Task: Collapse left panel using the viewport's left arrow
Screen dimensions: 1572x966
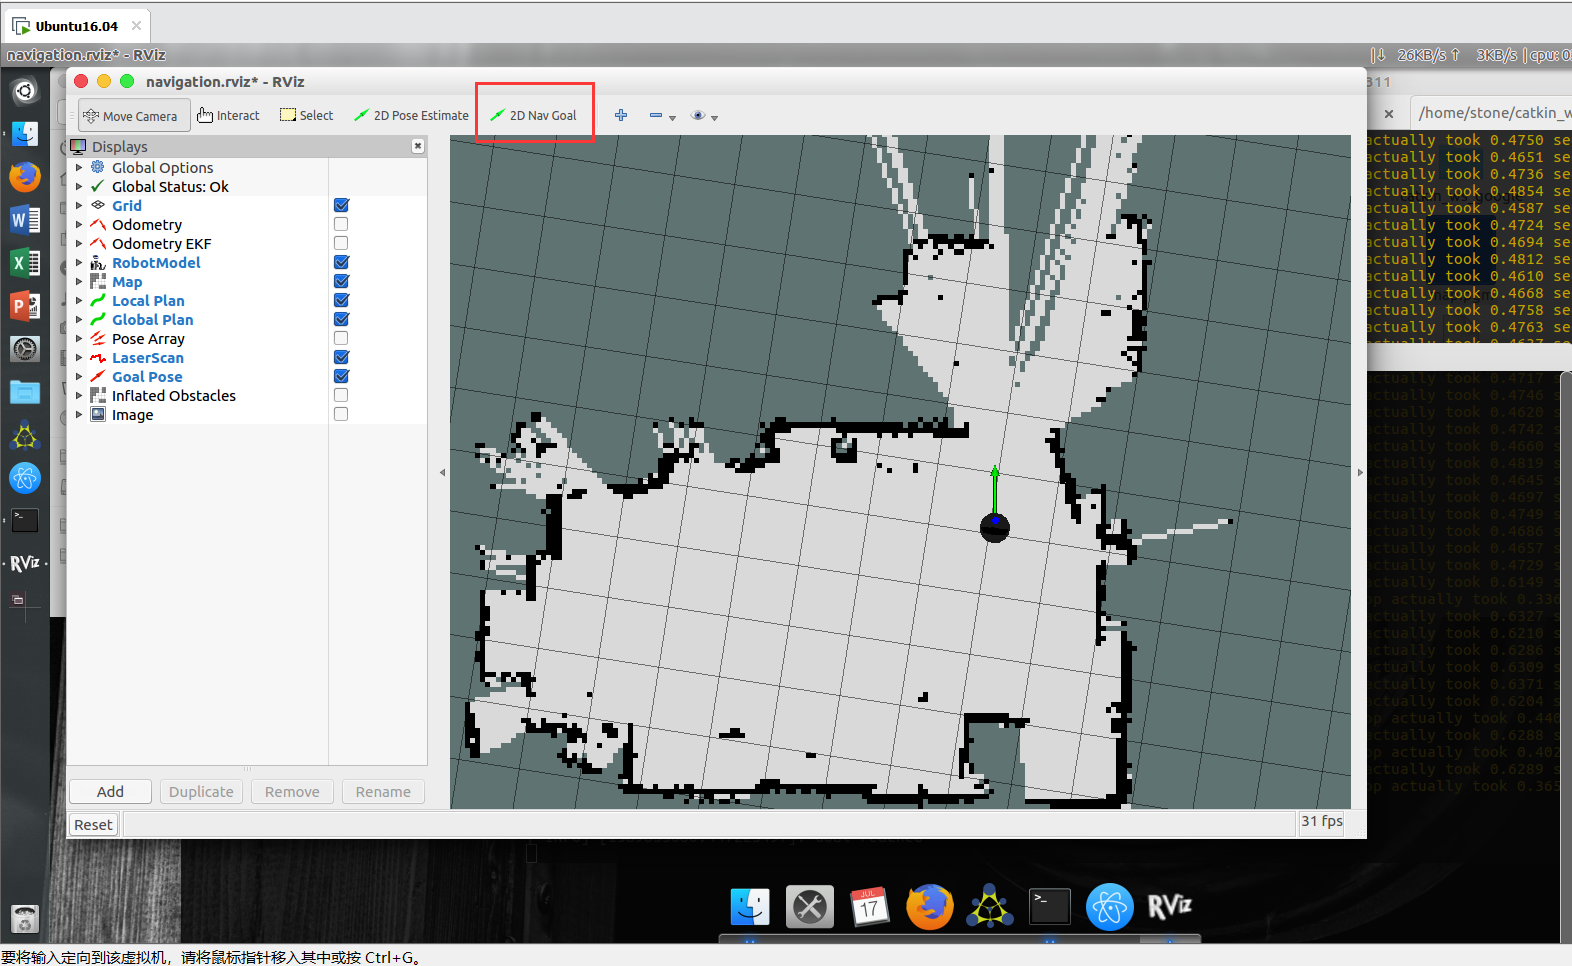Action: (x=442, y=472)
